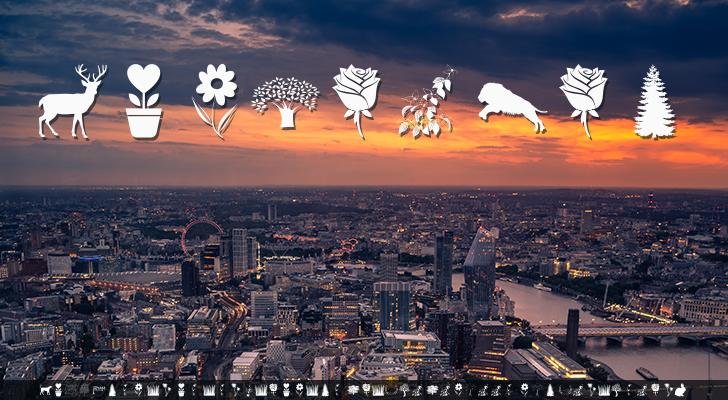Viewport: 728px width, 400px height.
Task: Select the heart flower pot icon
Action: [144, 101]
